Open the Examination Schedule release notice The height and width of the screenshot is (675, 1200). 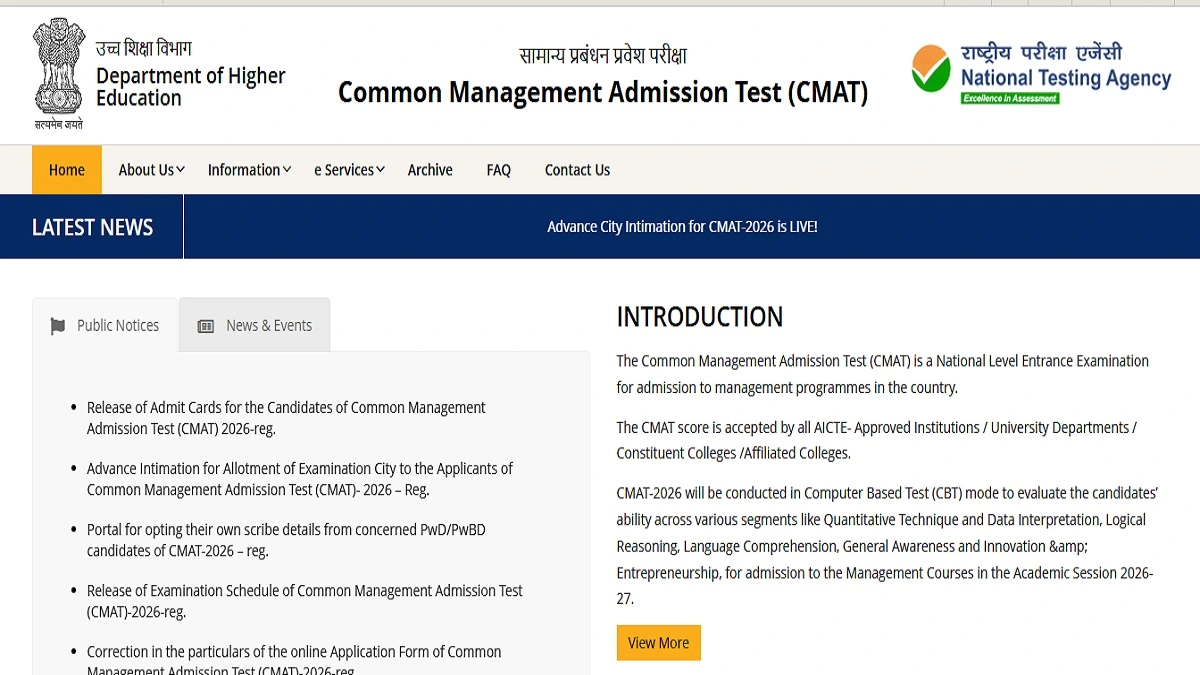coord(304,601)
